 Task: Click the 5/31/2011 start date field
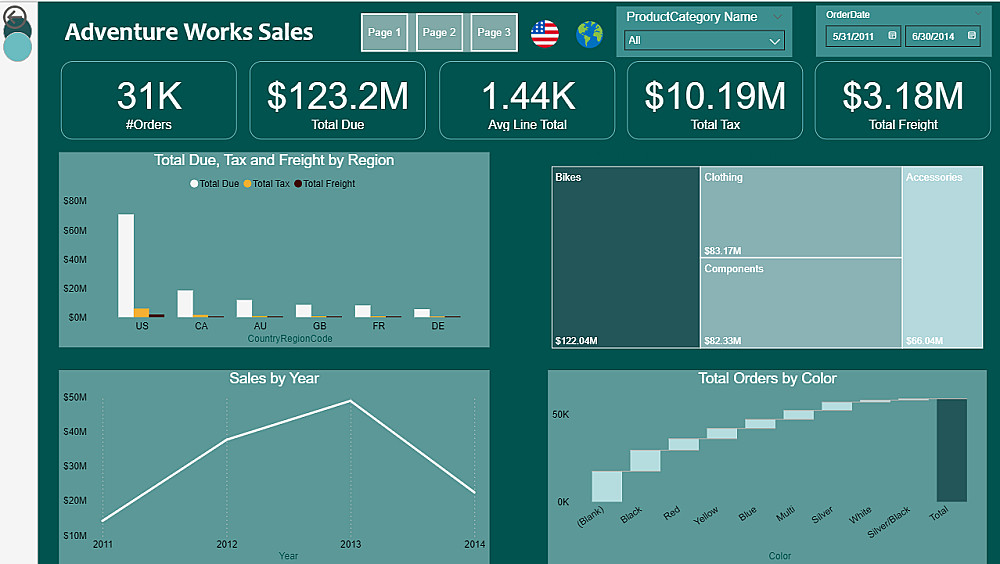click(x=856, y=36)
